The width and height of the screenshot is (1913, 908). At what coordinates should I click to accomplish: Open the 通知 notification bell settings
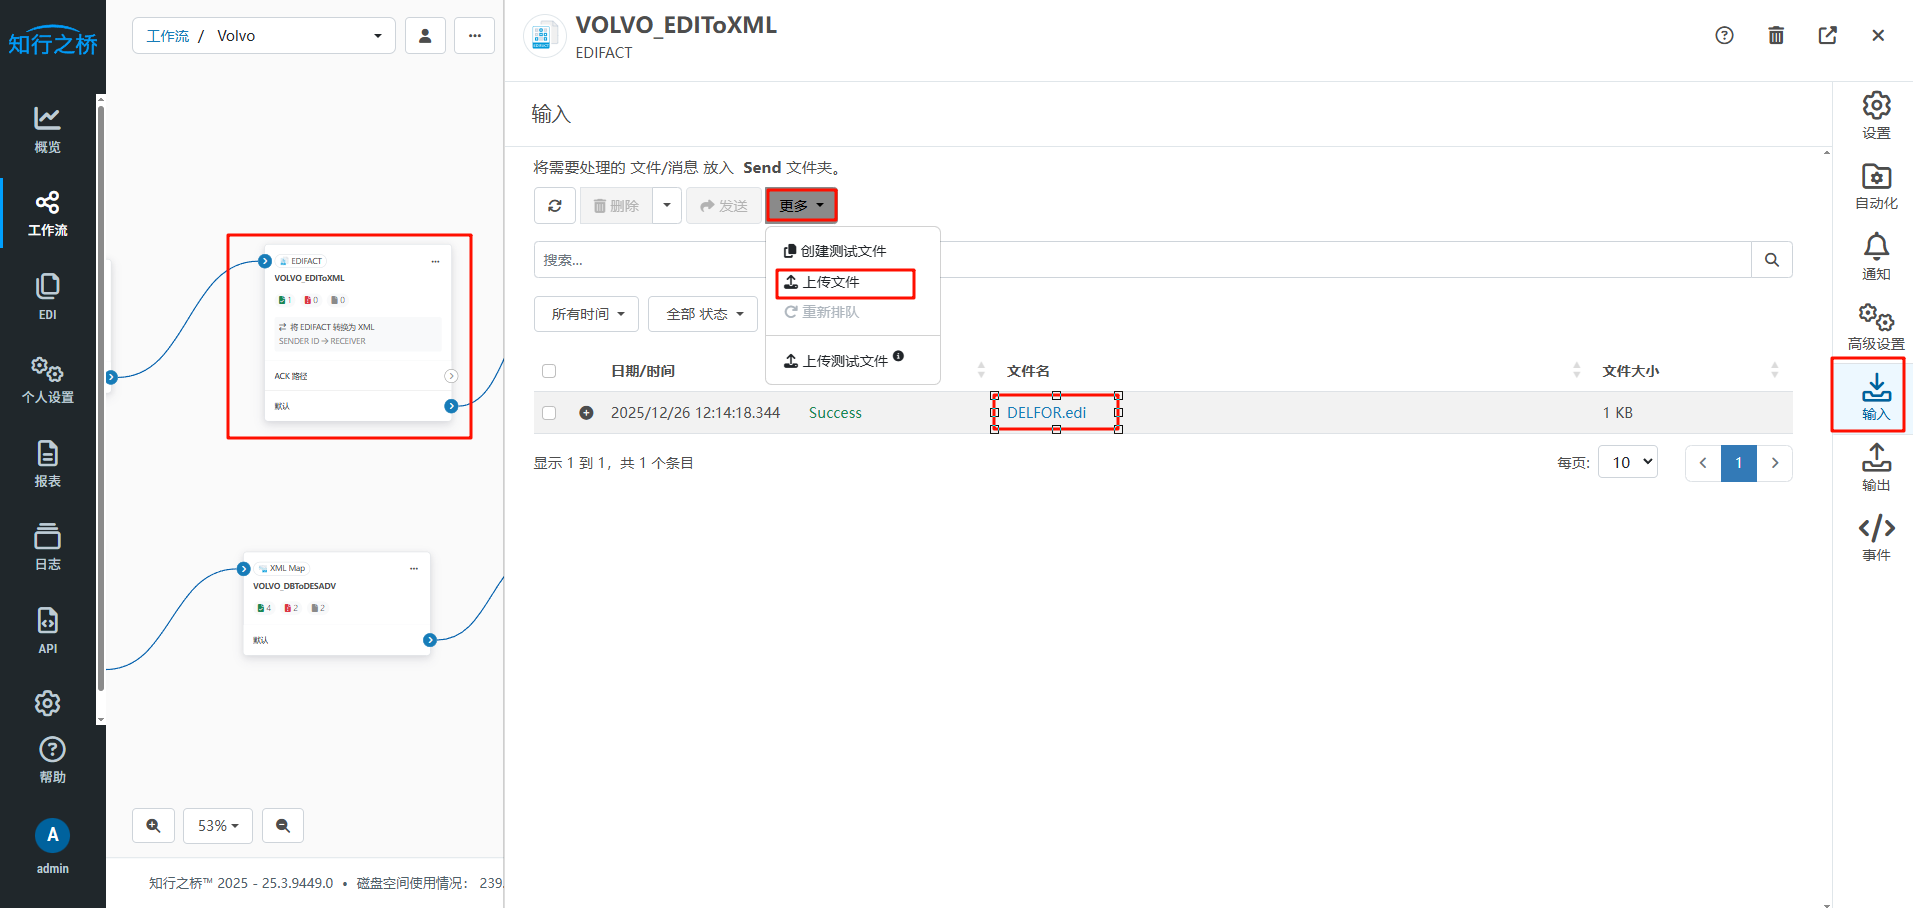pyautogui.click(x=1875, y=256)
